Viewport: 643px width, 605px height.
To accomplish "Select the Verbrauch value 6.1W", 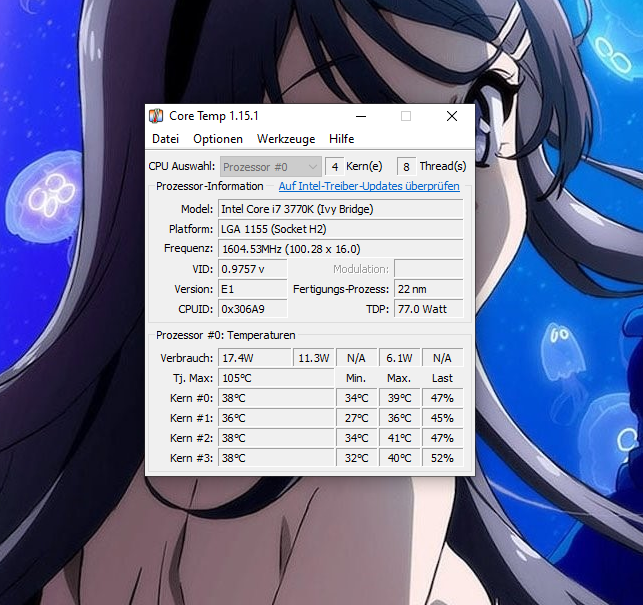I will point(399,358).
